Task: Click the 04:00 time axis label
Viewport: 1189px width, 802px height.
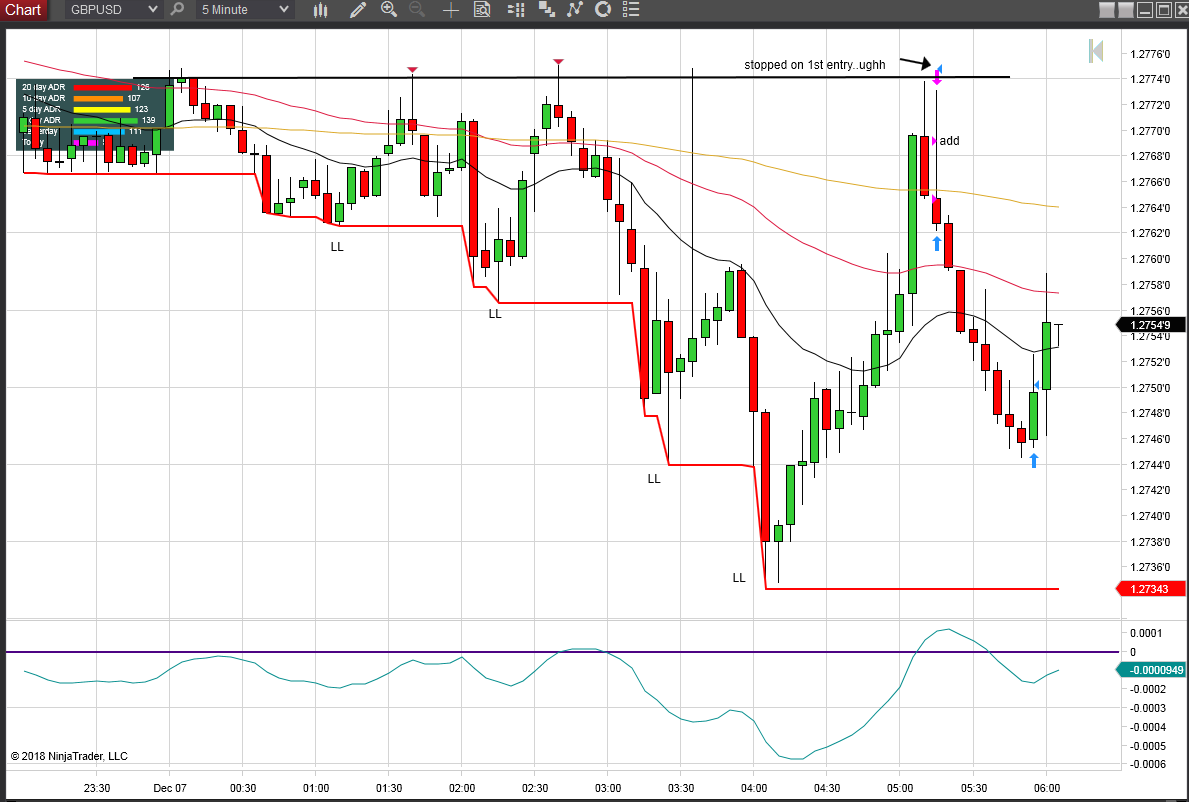Action: click(754, 788)
